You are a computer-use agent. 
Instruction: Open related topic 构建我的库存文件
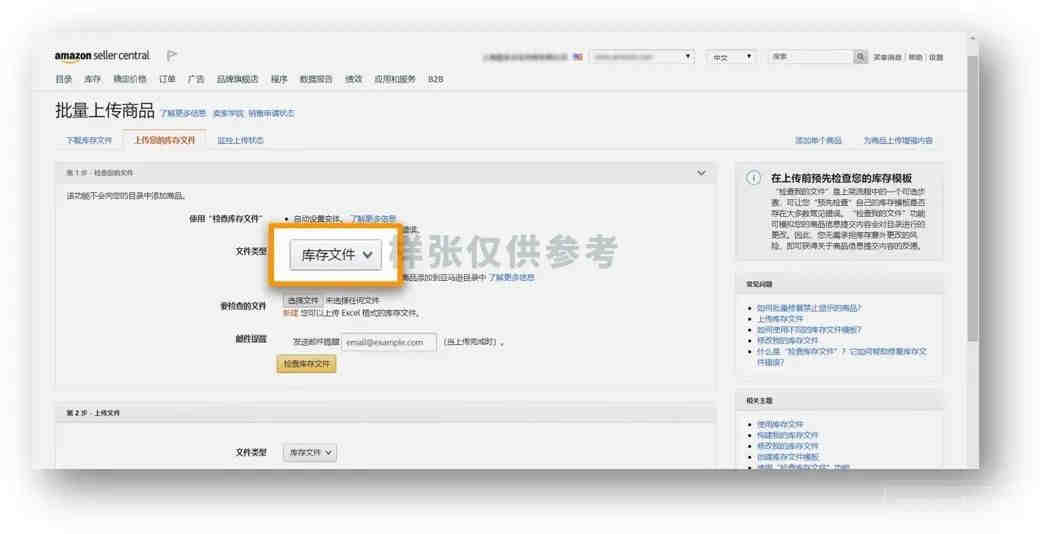click(x=787, y=435)
